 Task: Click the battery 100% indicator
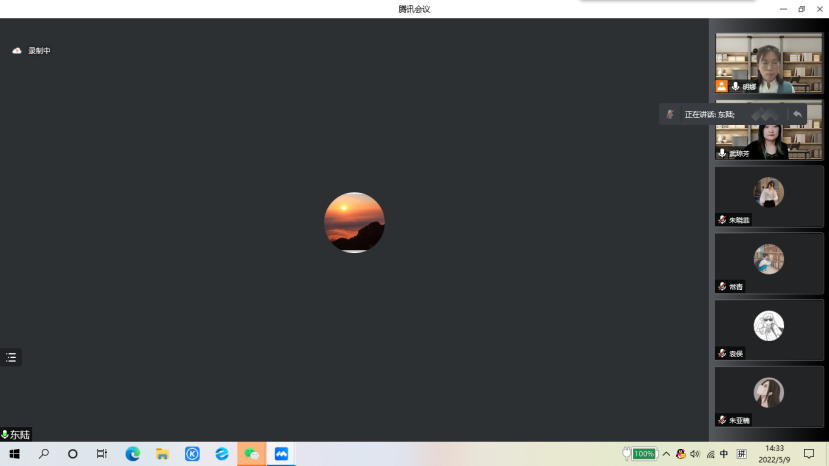coord(642,454)
